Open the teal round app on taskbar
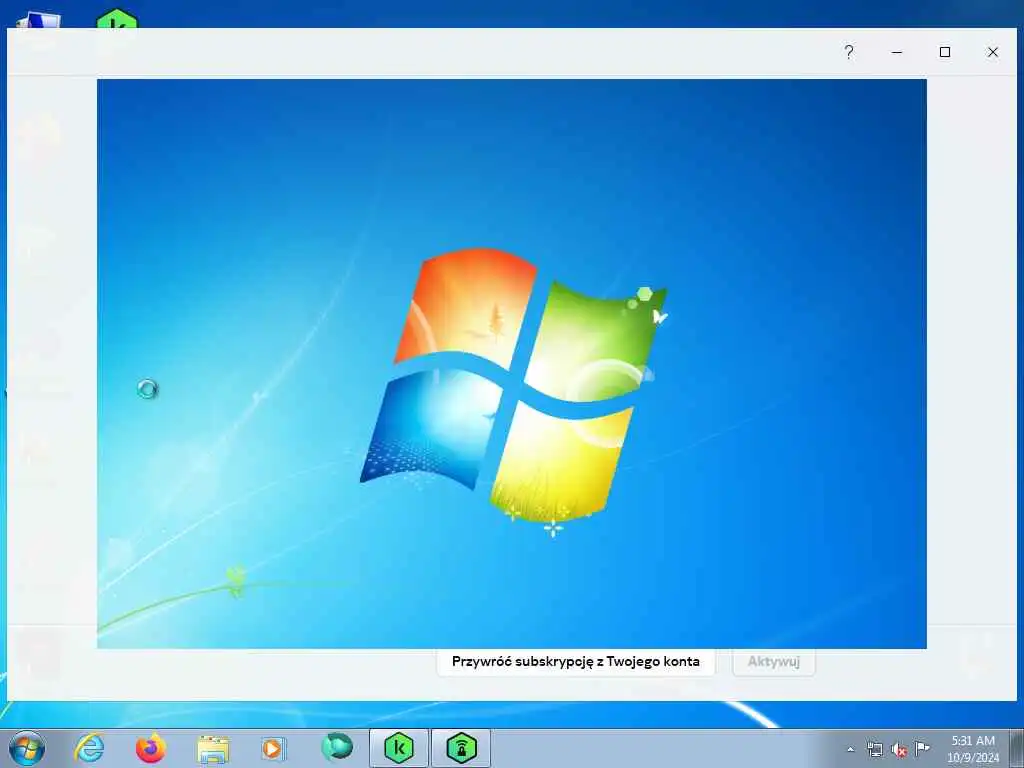Viewport: 1024px width, 768px height. pos(337,747)
